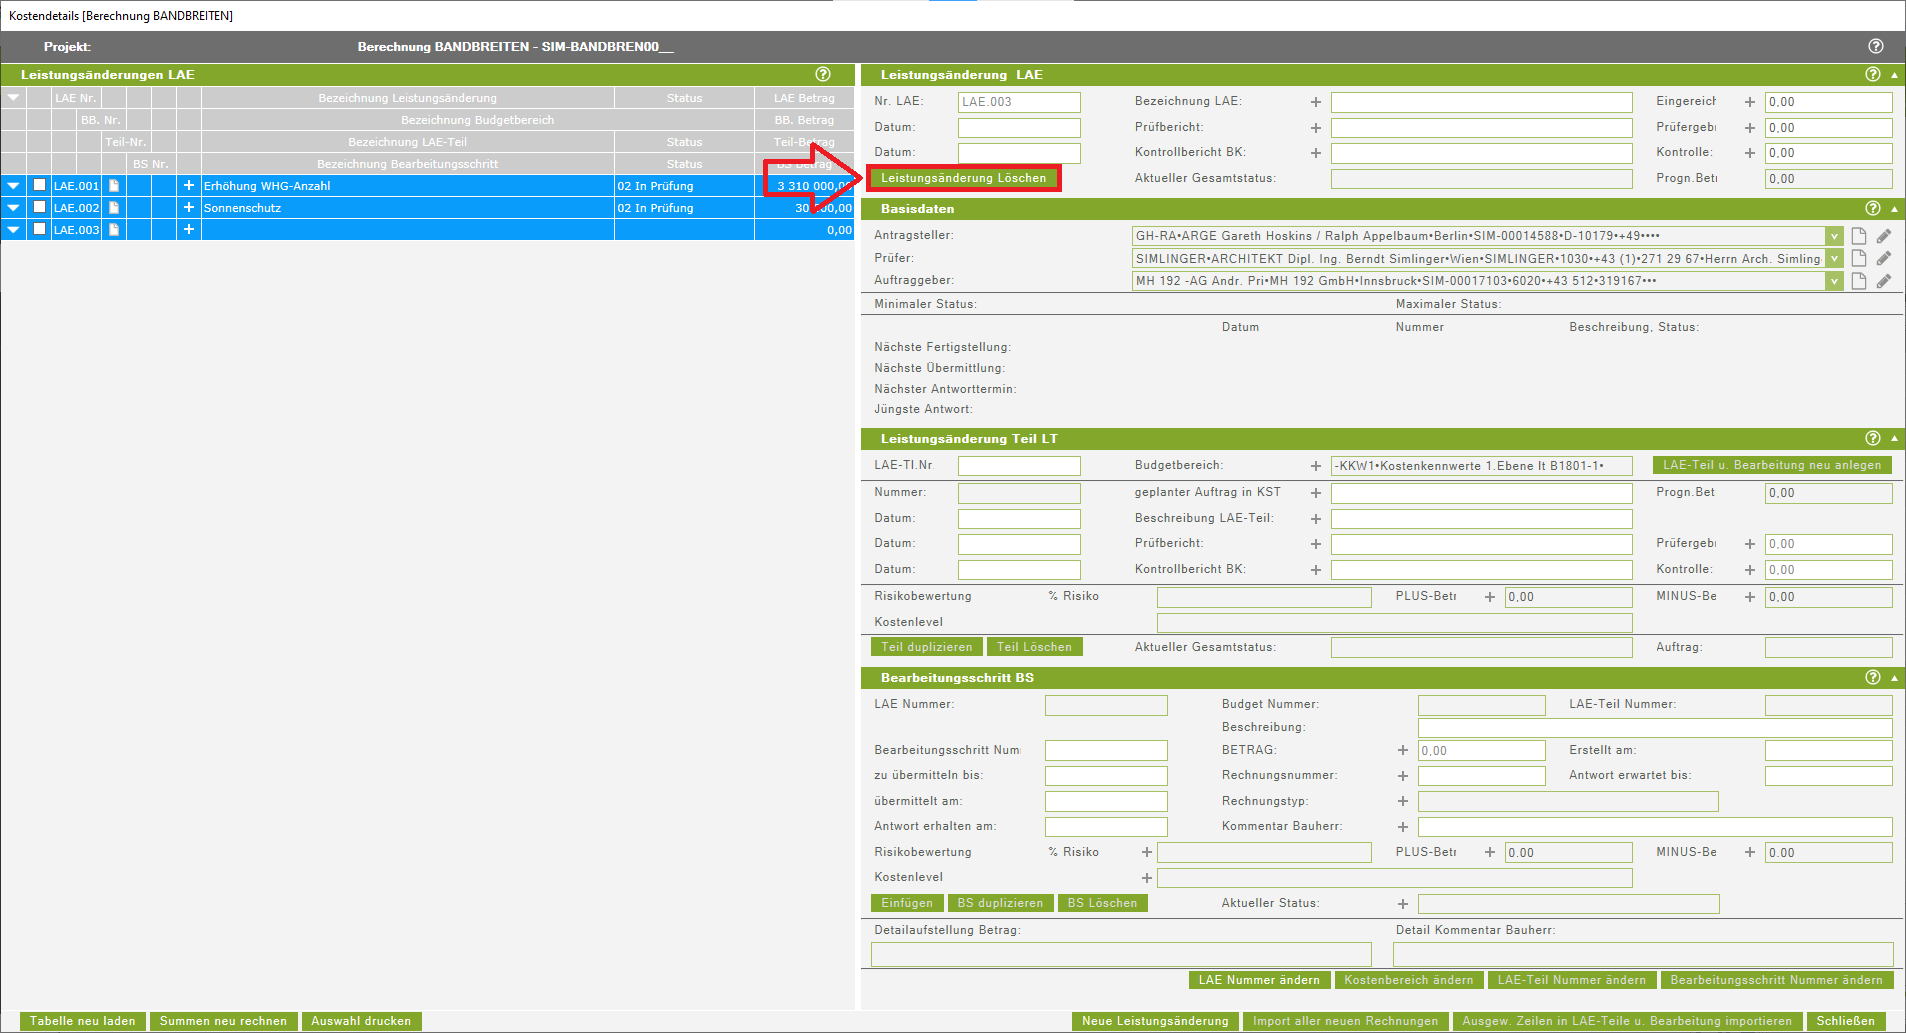Click the plus icon in the Sonnenschutz row
This screenshot has height=1033, width=1906.
pos(188,207)
